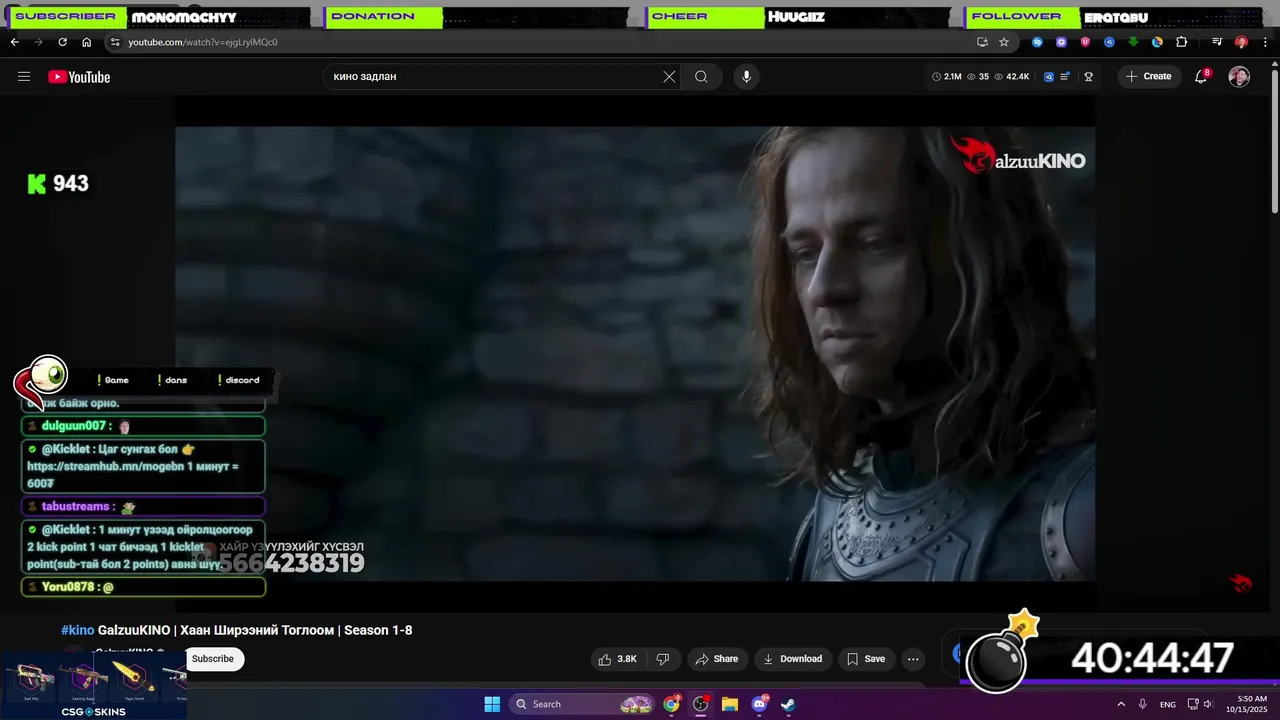Click ENG language indicator in tray

(x=1167, y=704)
